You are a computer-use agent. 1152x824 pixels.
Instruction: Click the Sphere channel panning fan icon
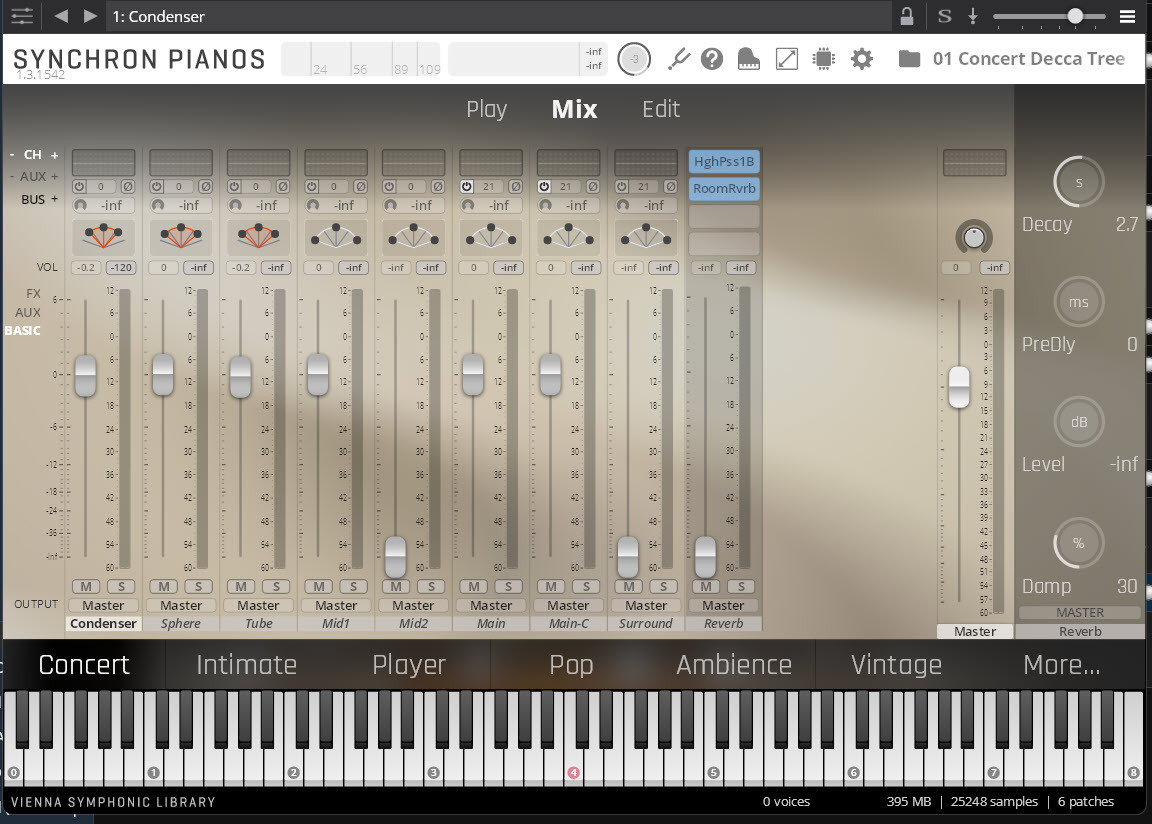pyautogui.click(x=181, y=236)
